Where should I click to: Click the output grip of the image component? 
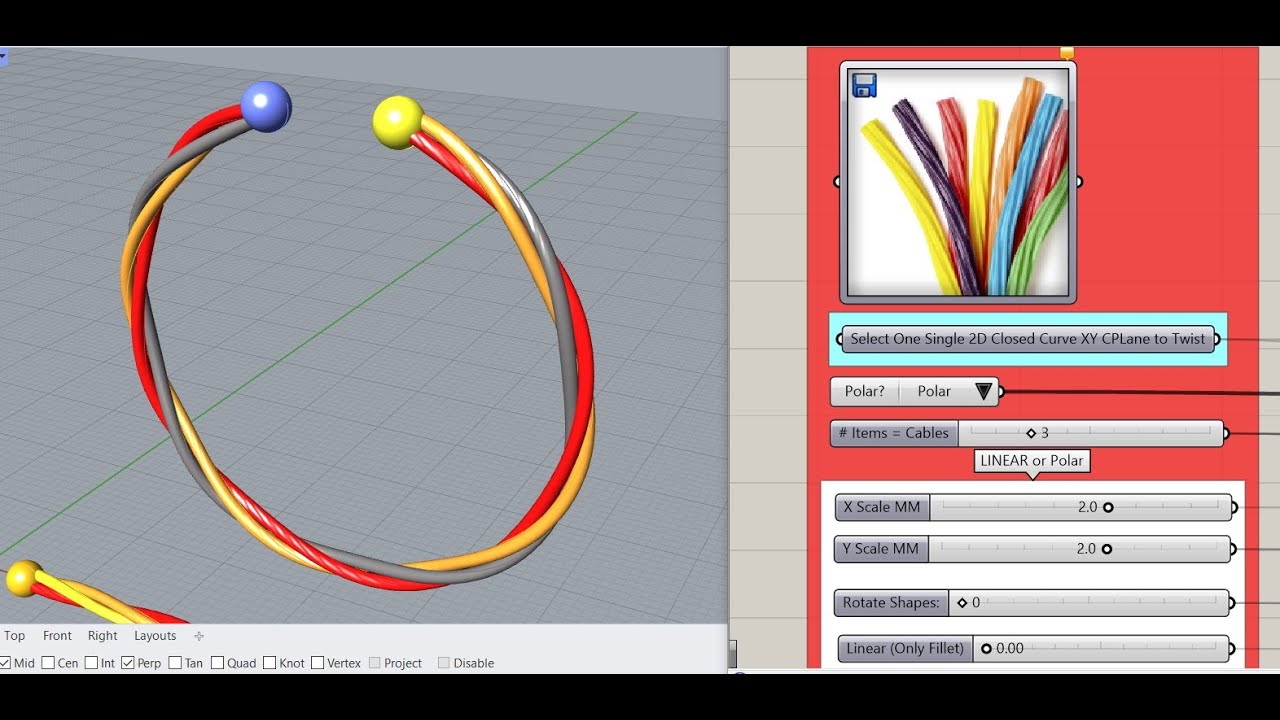pyautogui.click(x=1079, y=182)
